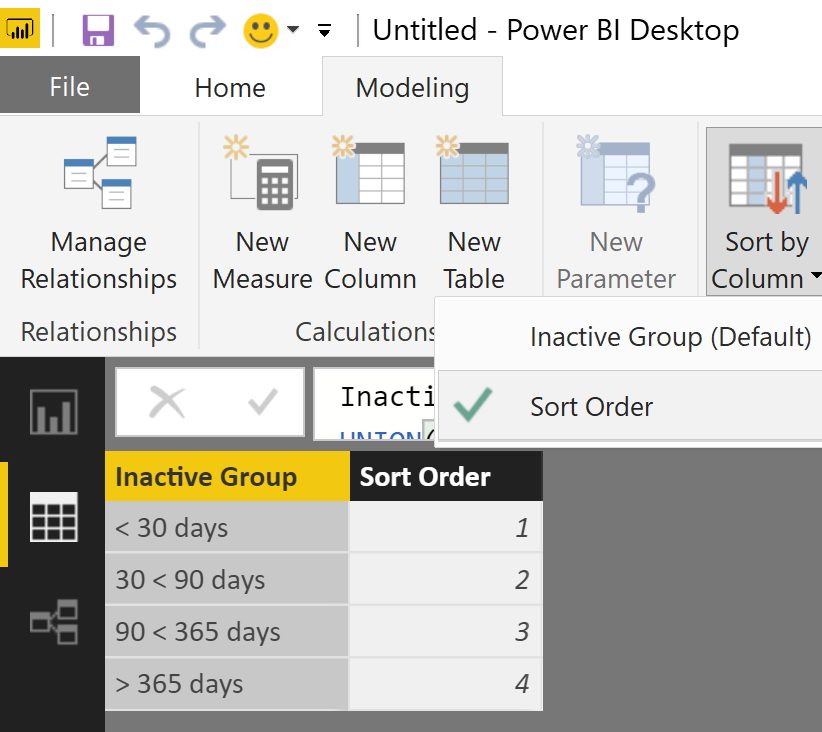822x732 pixels.
Task: Open Manage Relationships
Action: pyautogui.click(x=99, y=213)
